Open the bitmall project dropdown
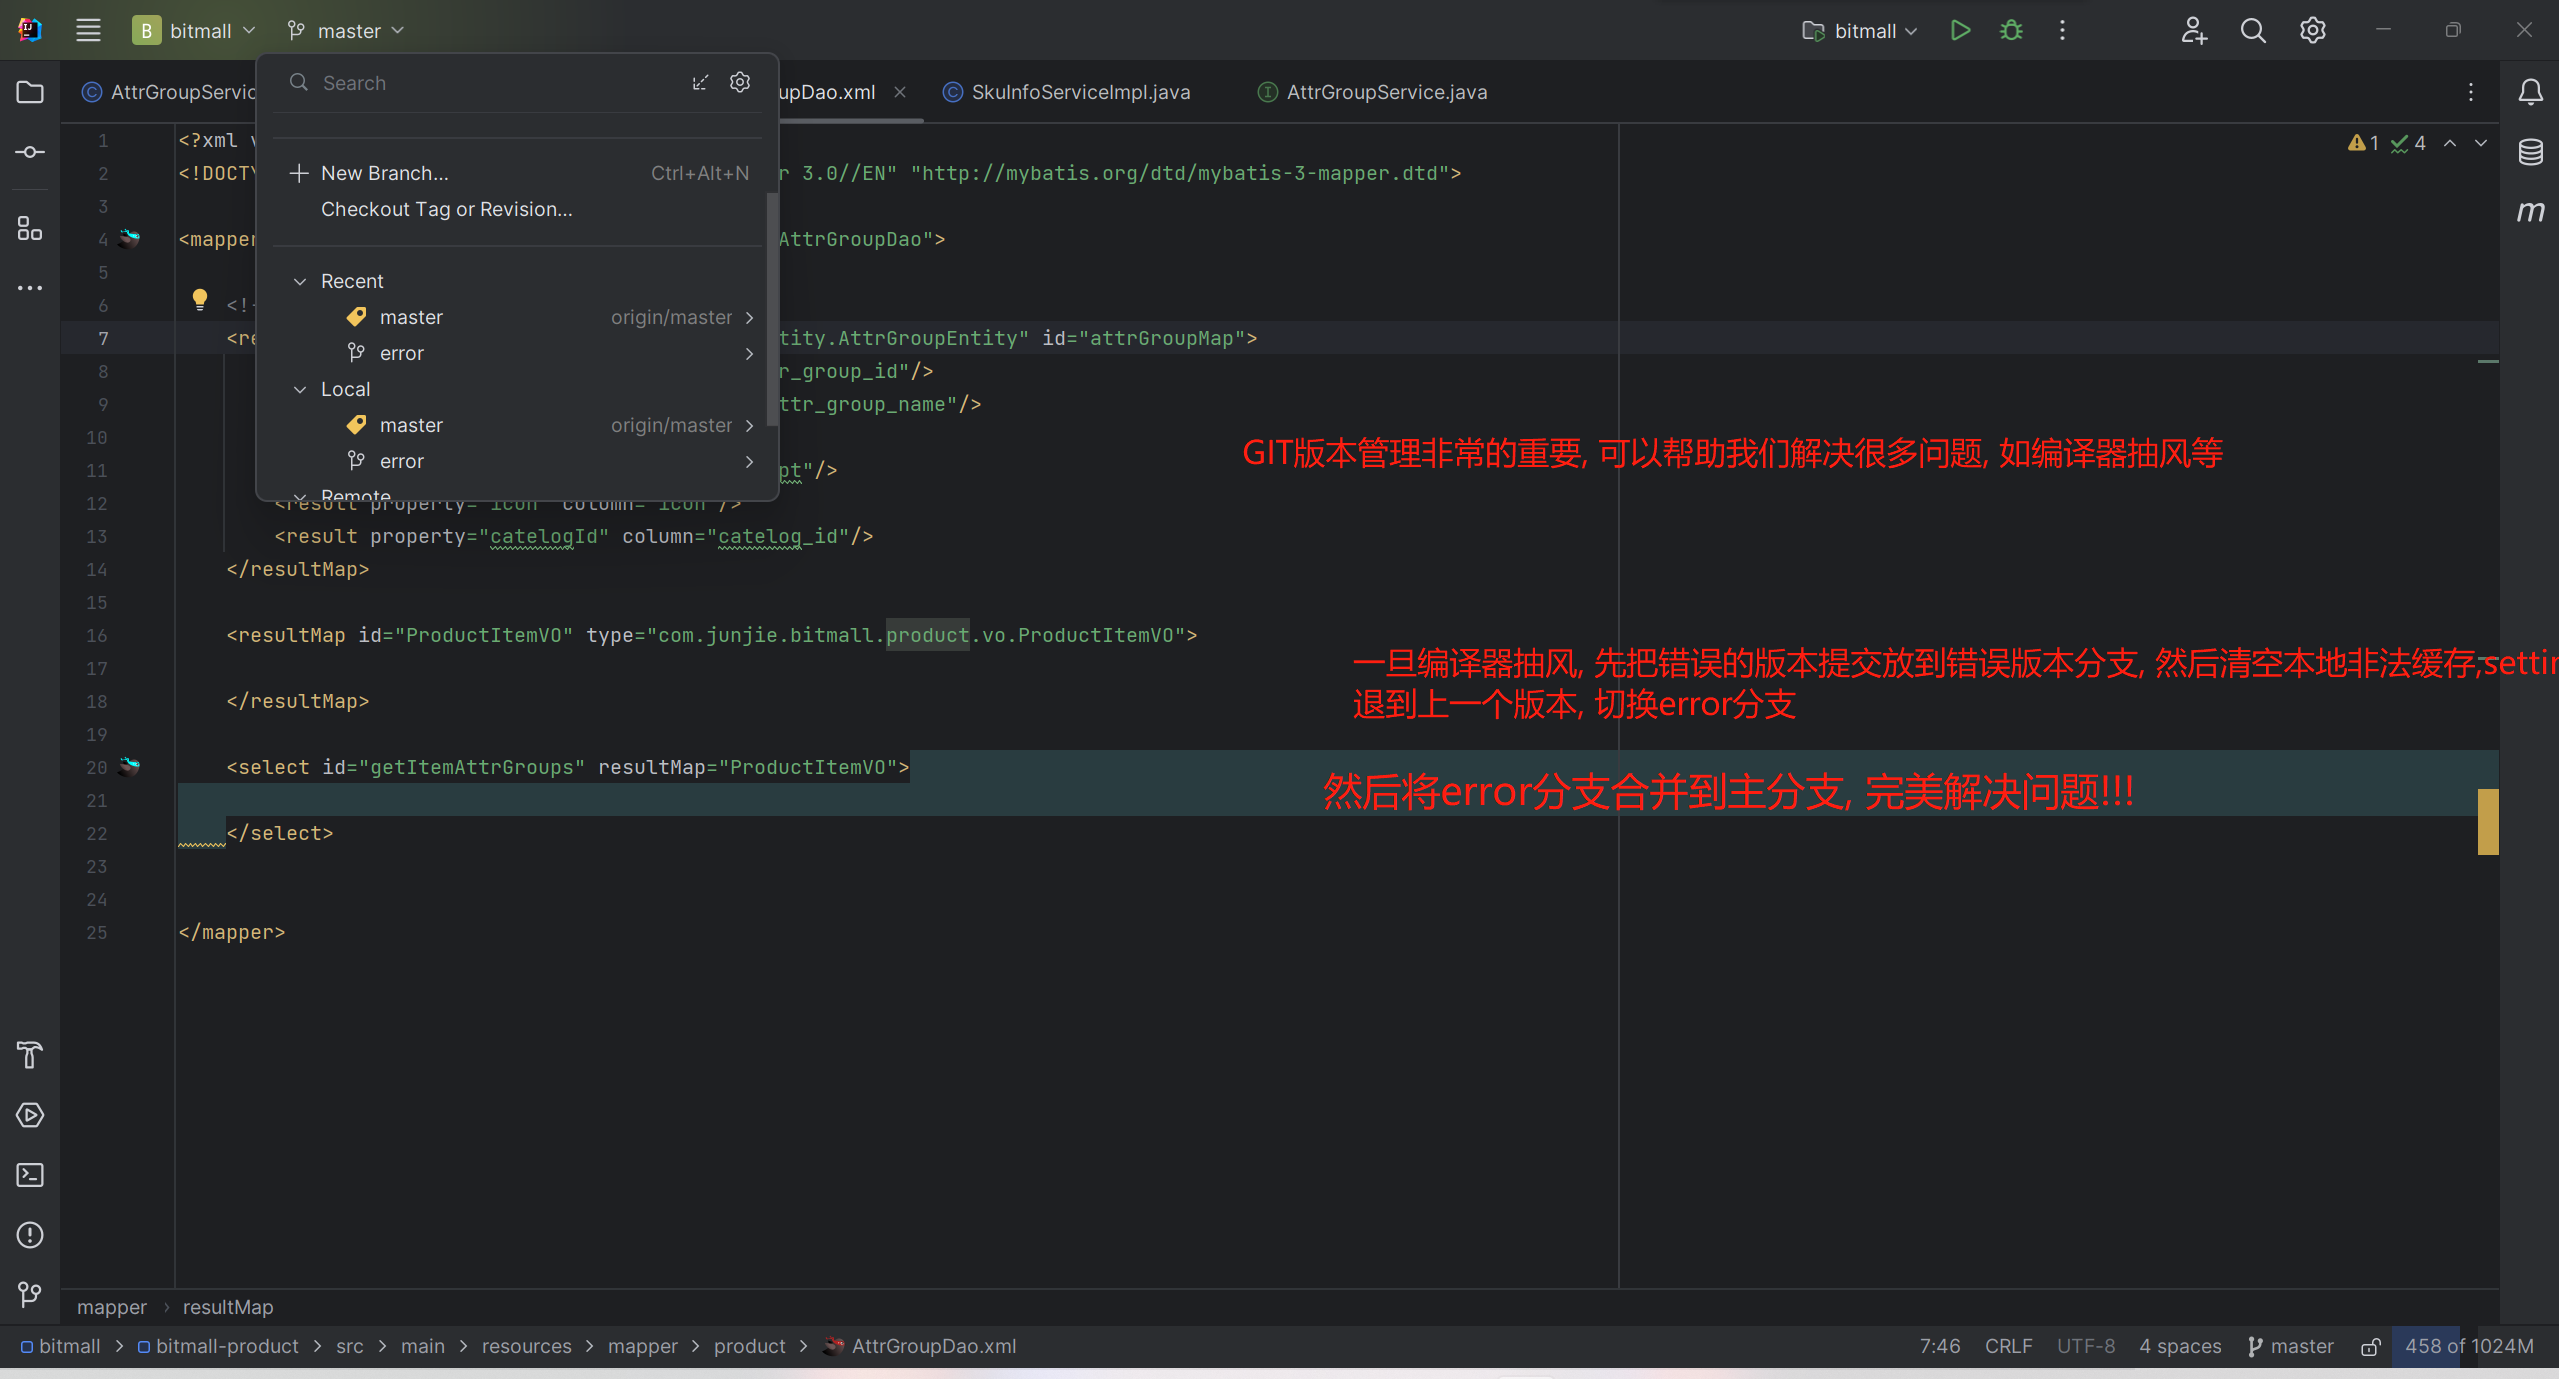Image resolution: width=2559 pixels, height=1379 pixels. pos(194,31)
